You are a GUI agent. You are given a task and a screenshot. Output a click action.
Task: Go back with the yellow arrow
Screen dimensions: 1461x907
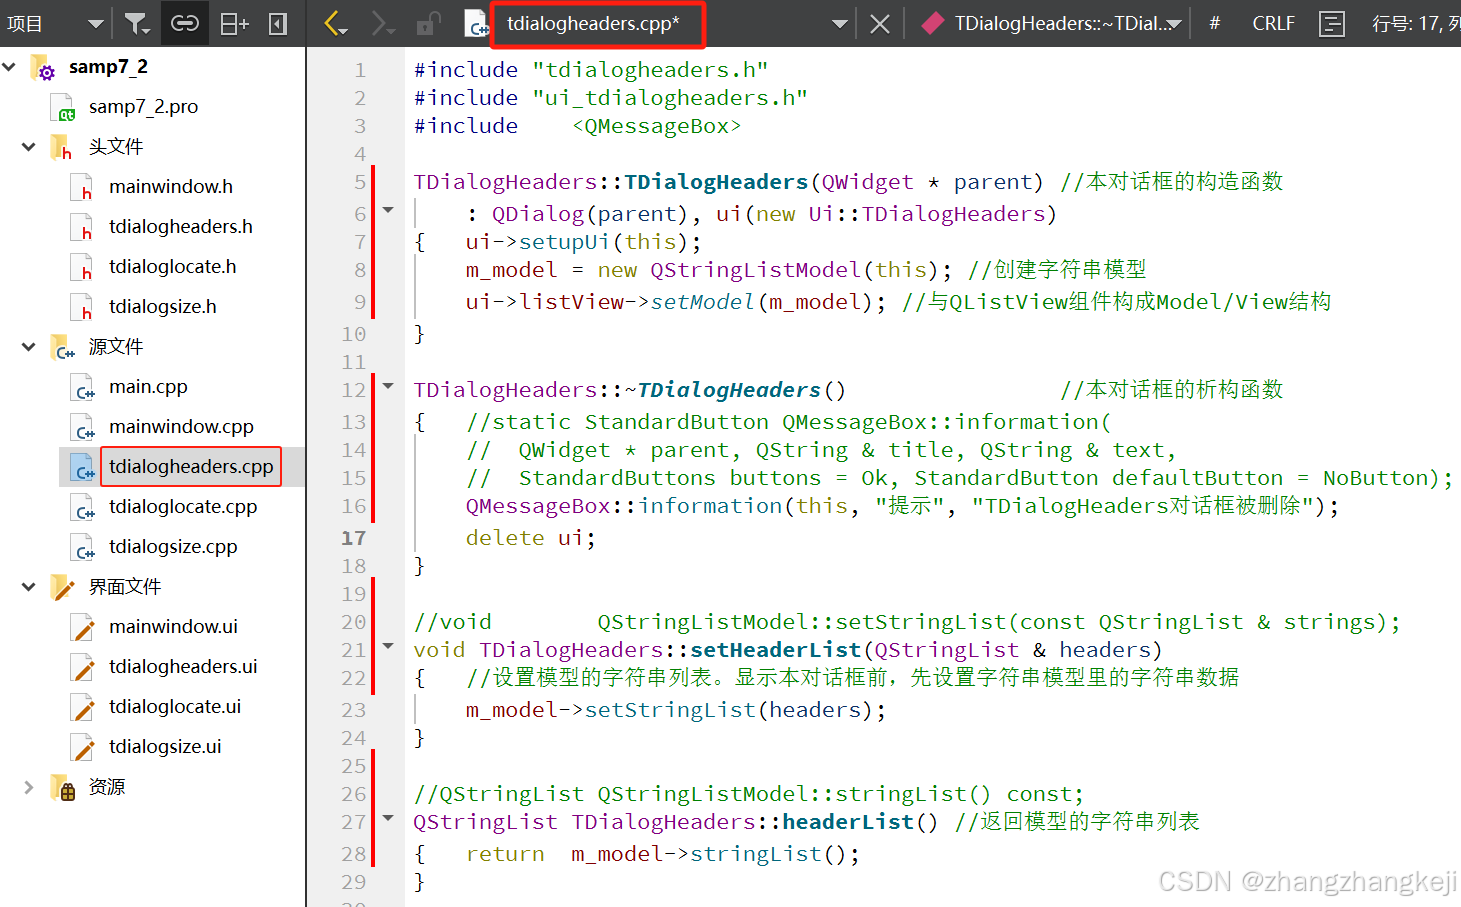click(x=336, y=23)
